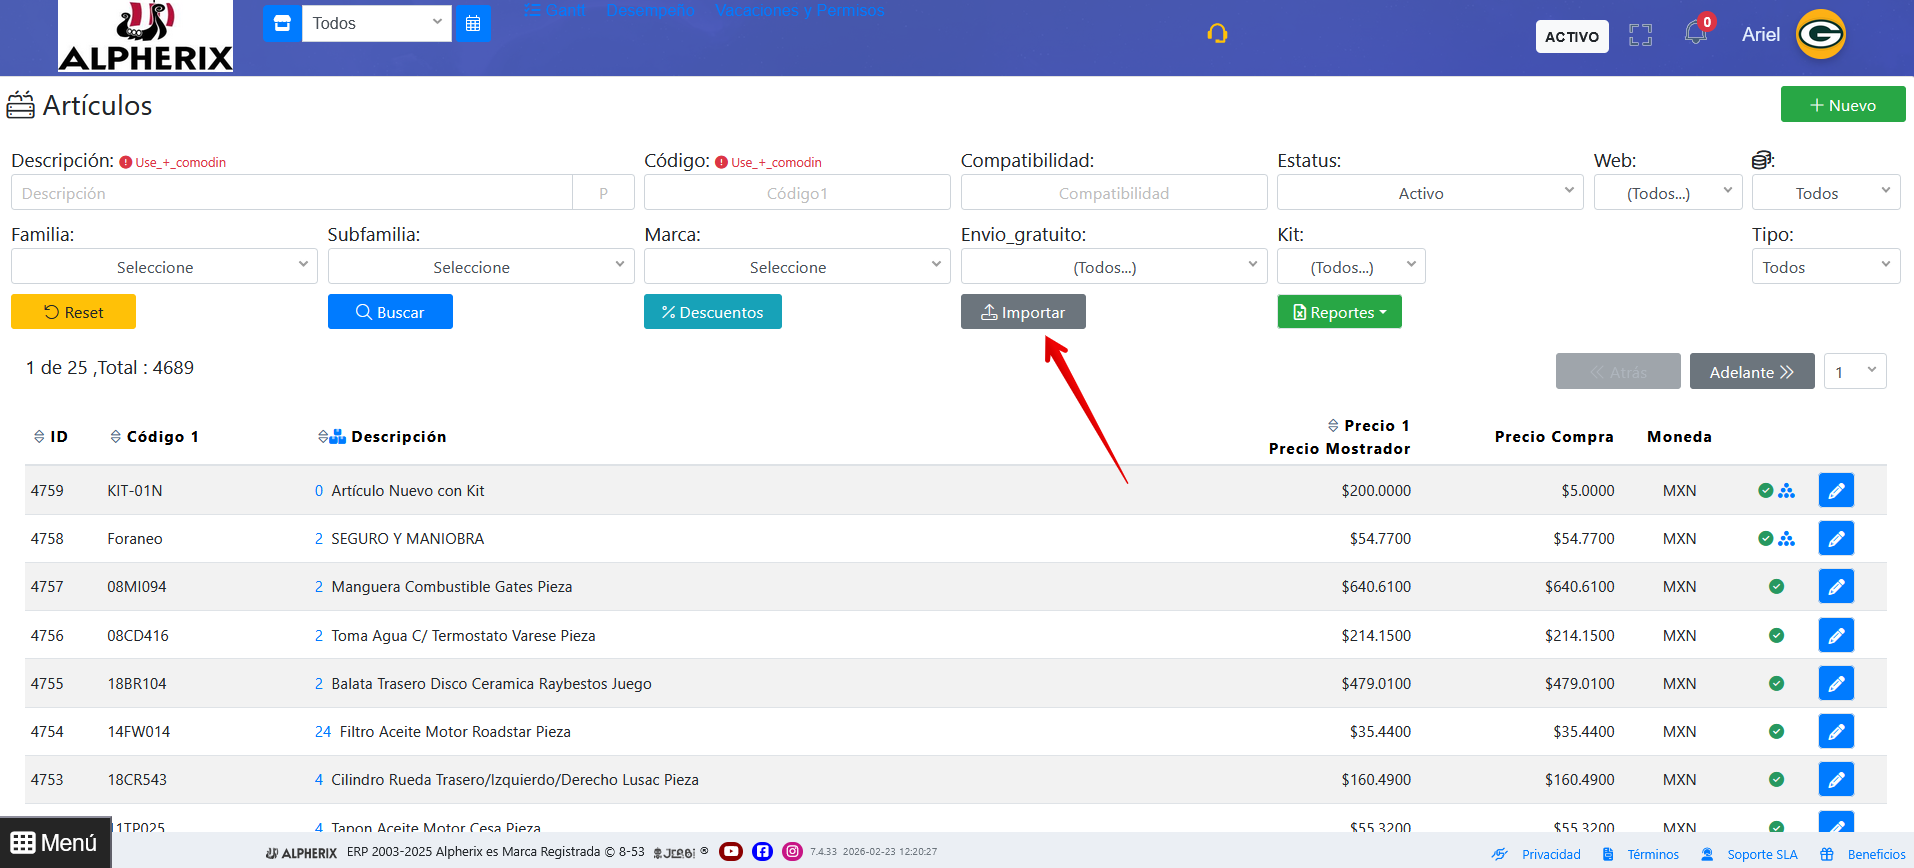Open the calendar icon in header
Image resolution: width=1914 pixels, height=868 pixels.
tap(473, 23)
